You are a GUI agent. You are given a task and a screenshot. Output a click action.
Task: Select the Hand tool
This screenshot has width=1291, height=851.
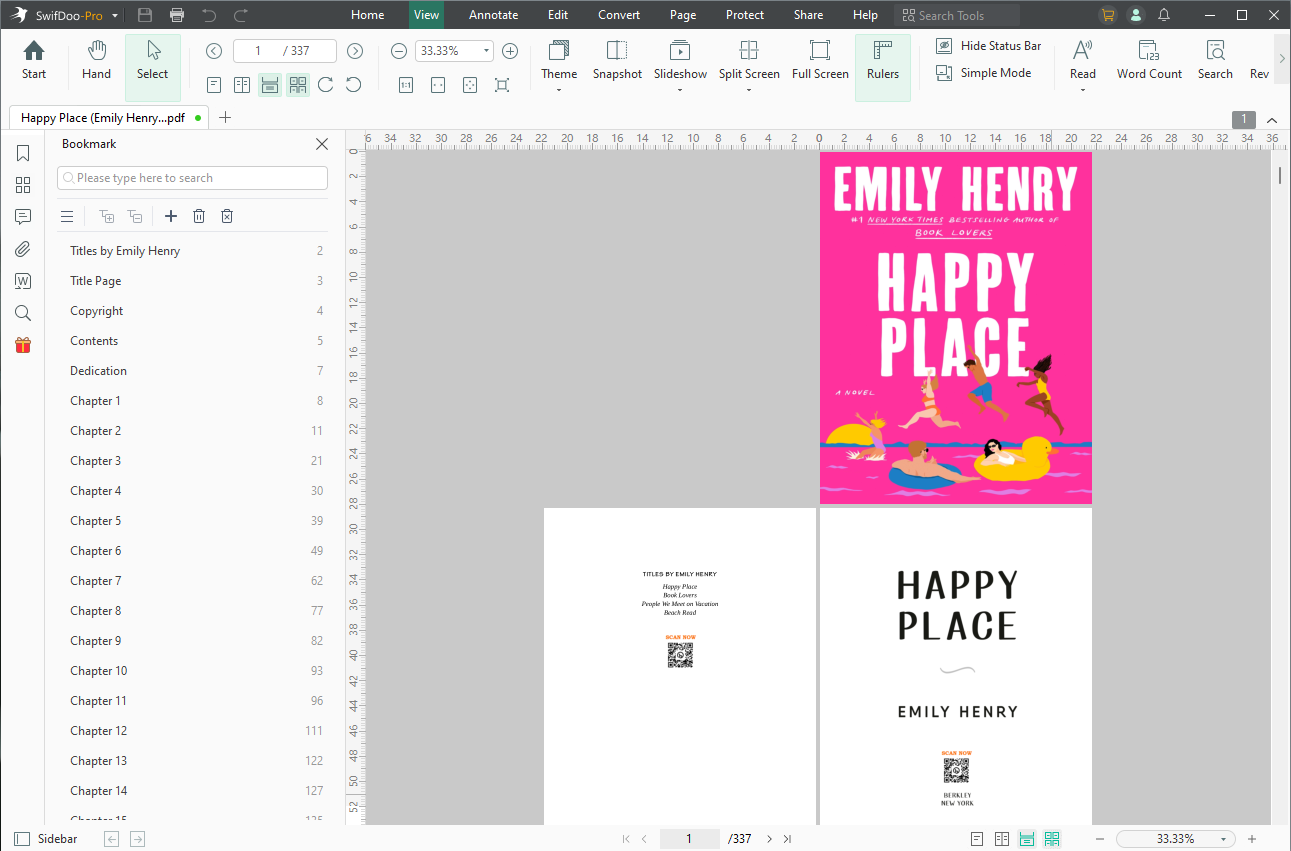[x=96, y=61]
